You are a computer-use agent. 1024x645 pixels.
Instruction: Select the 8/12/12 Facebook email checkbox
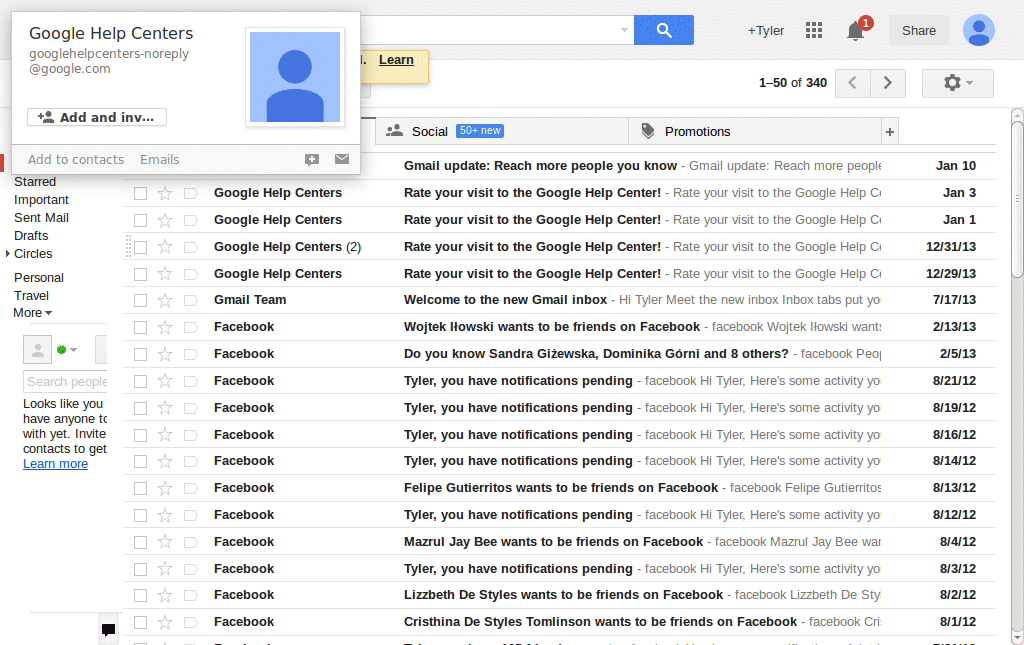click(x=140, y=515)
